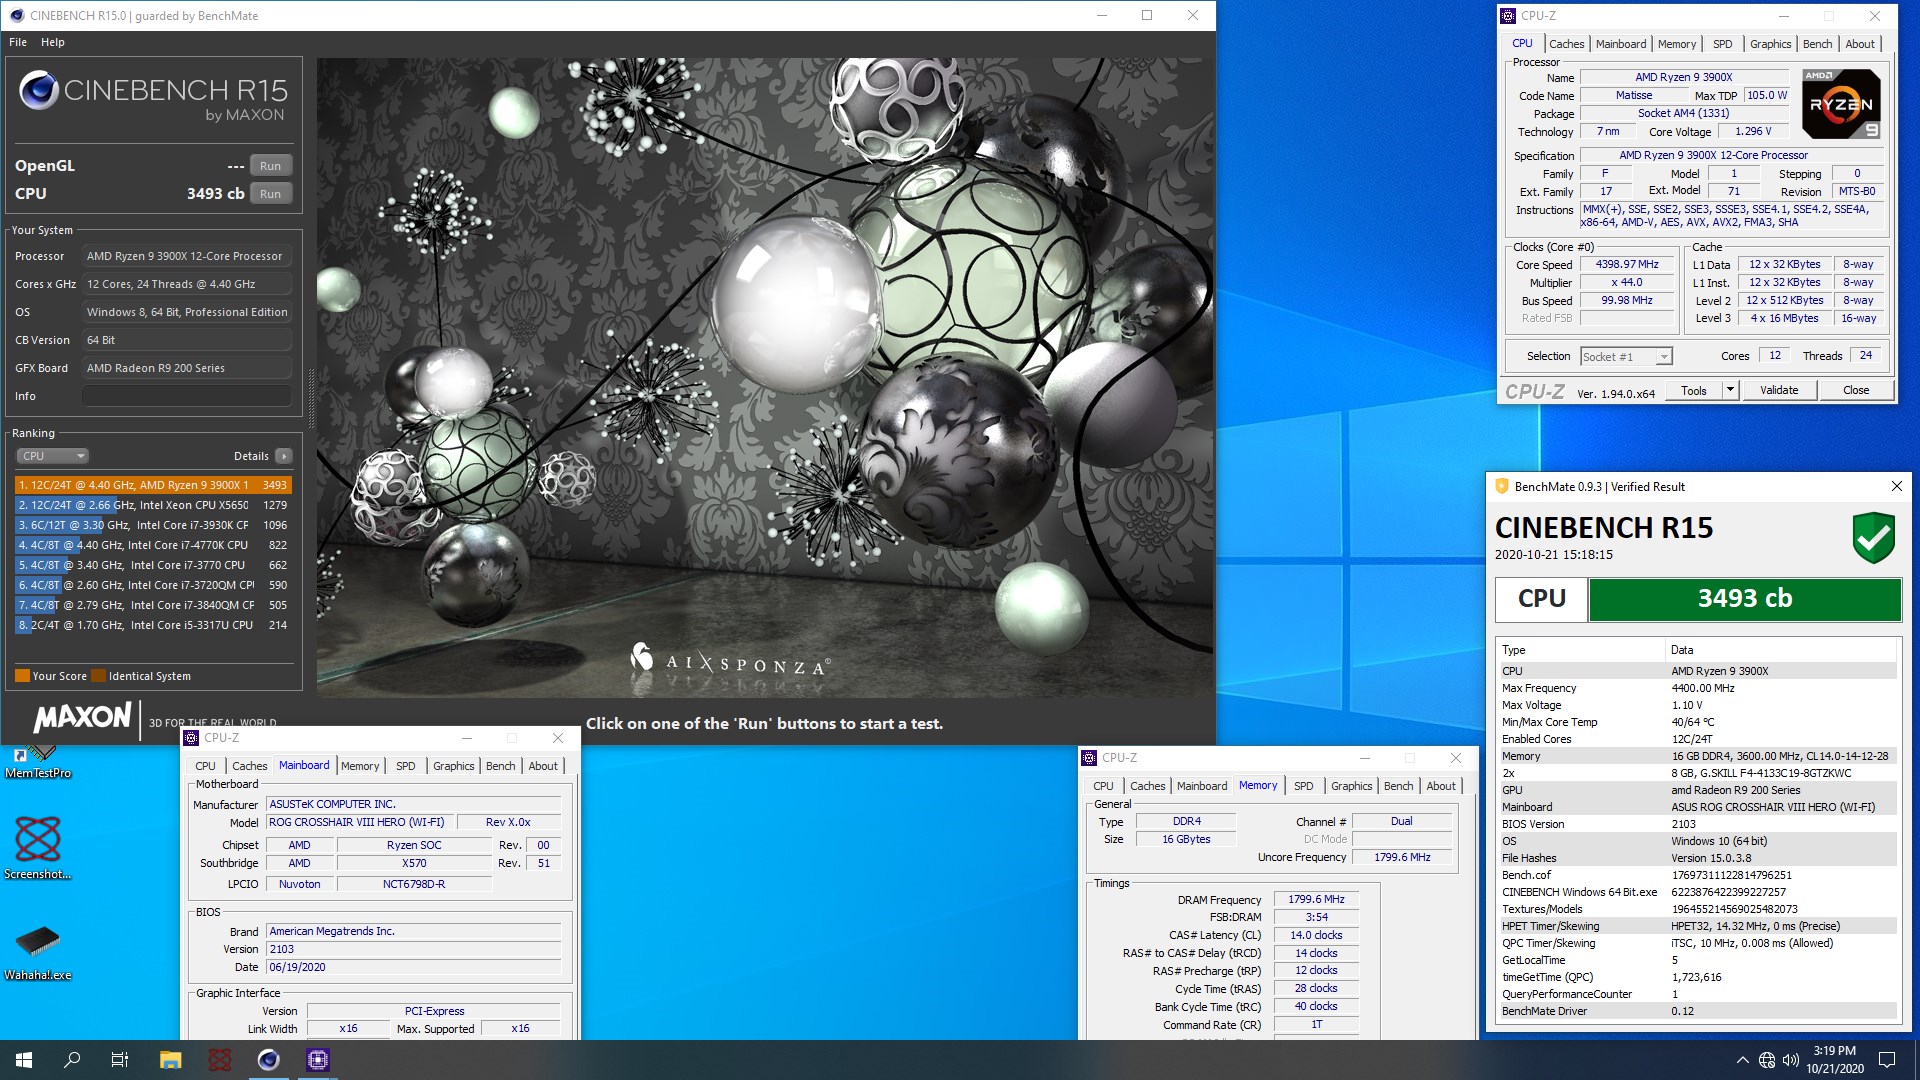Switch to CPU-Z from the taskbar

pos(318,1060)
